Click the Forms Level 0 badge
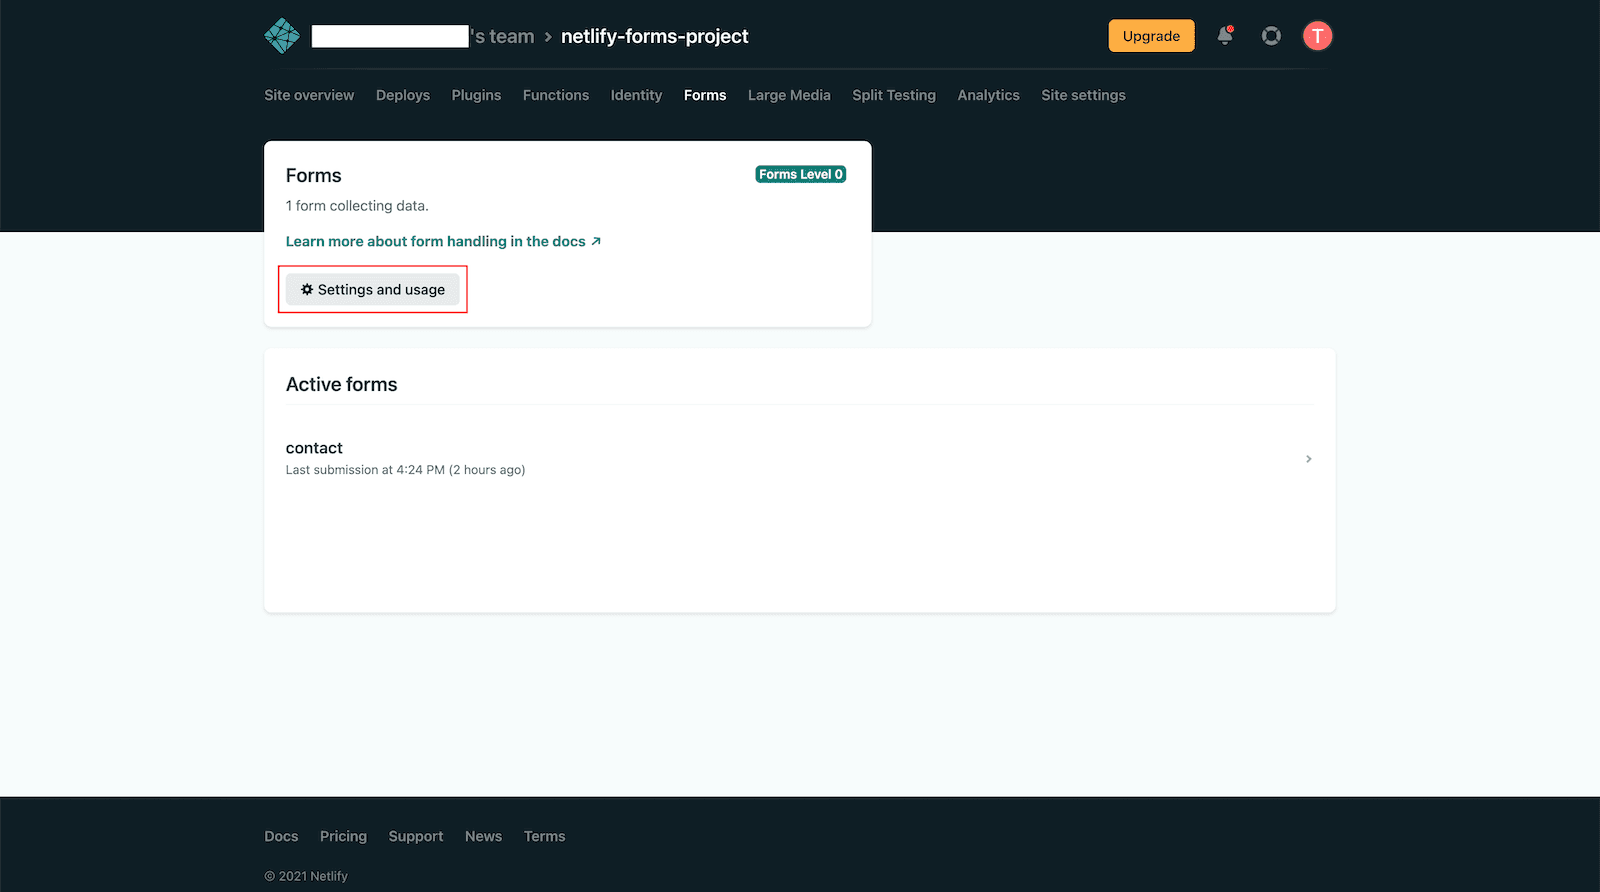This screenshot has width=1600, height=892. 800,174
